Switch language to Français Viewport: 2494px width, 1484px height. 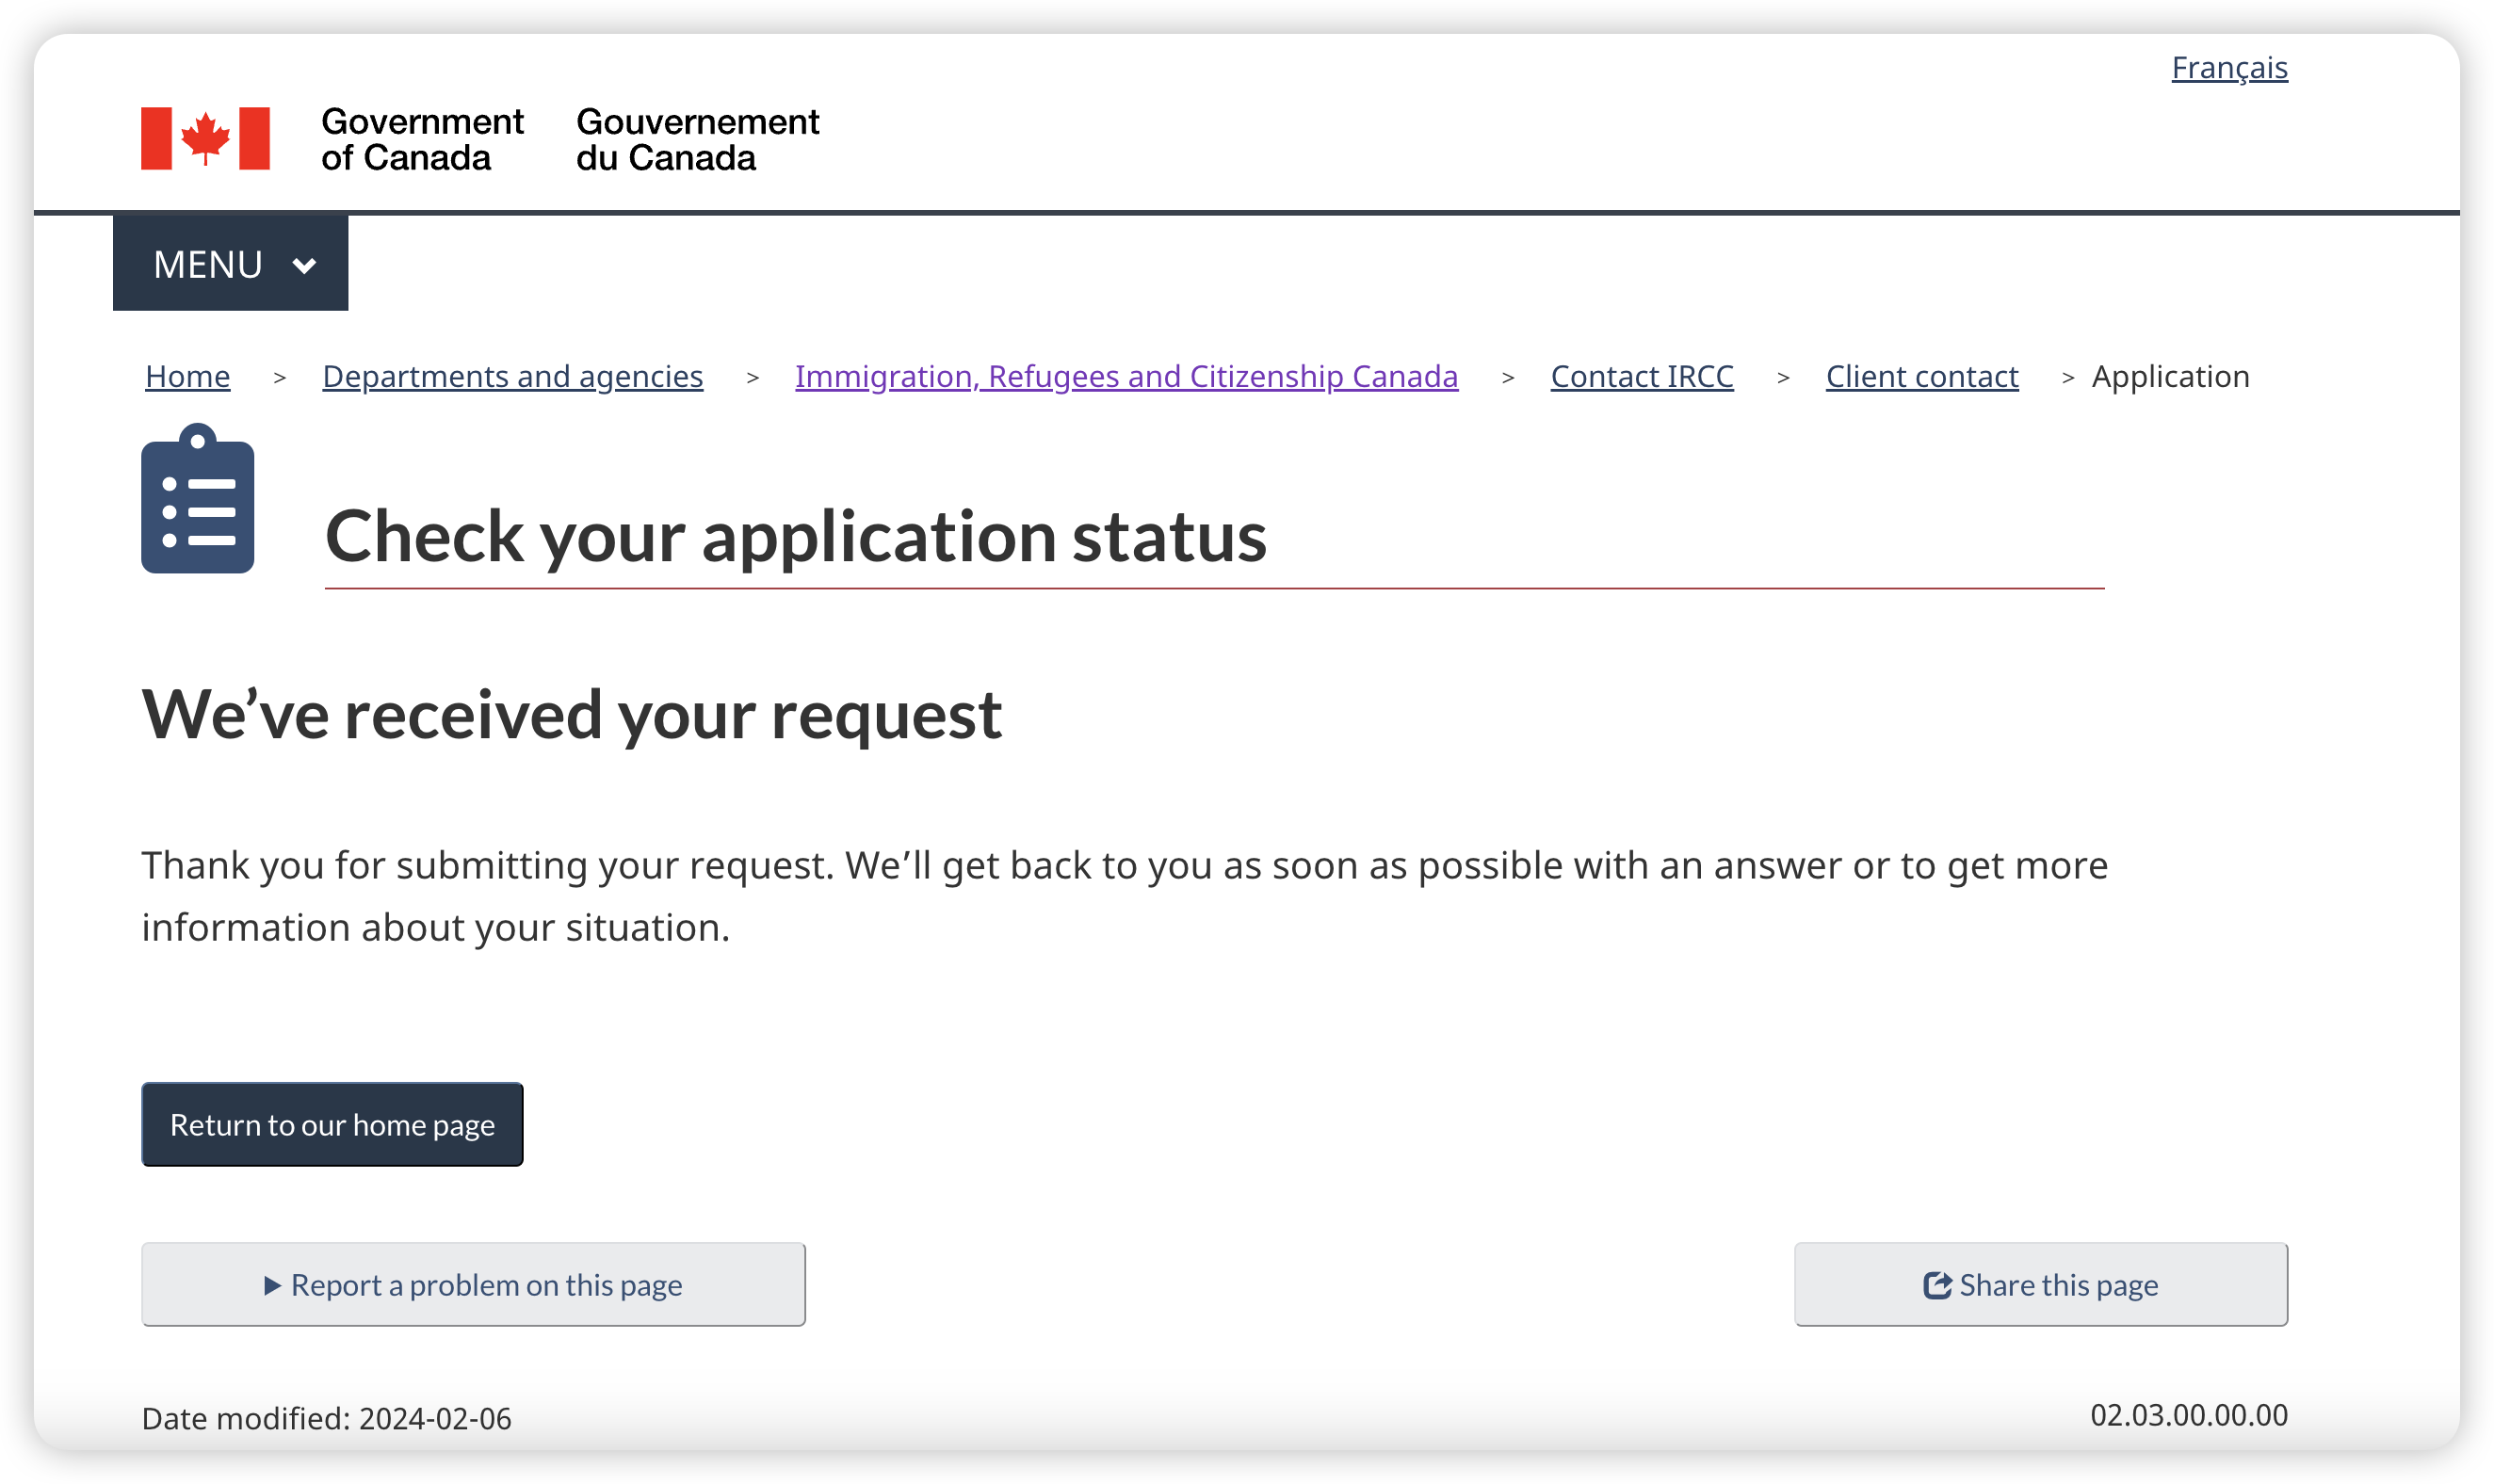point(2229,67)
